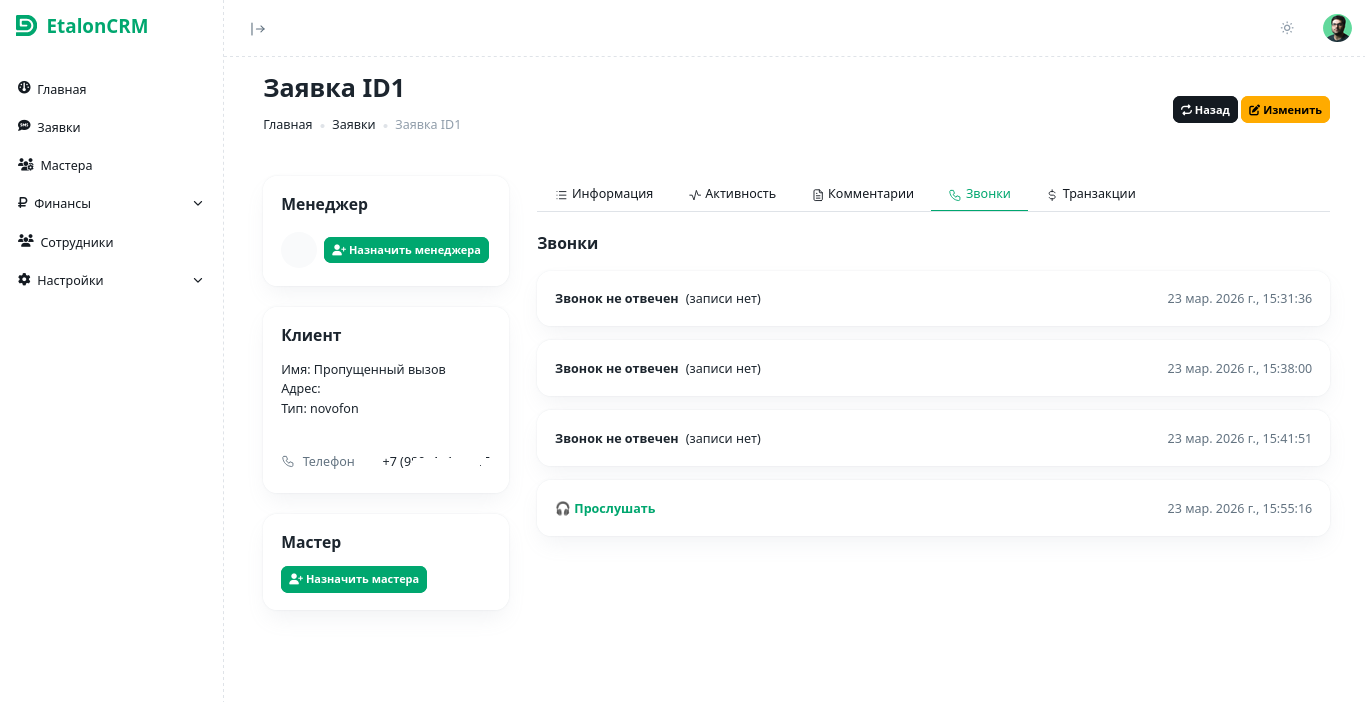This screenshot has height=702, width=1365.
Task: Click the EtalonCRM logo icon
Action: [27, 26]
